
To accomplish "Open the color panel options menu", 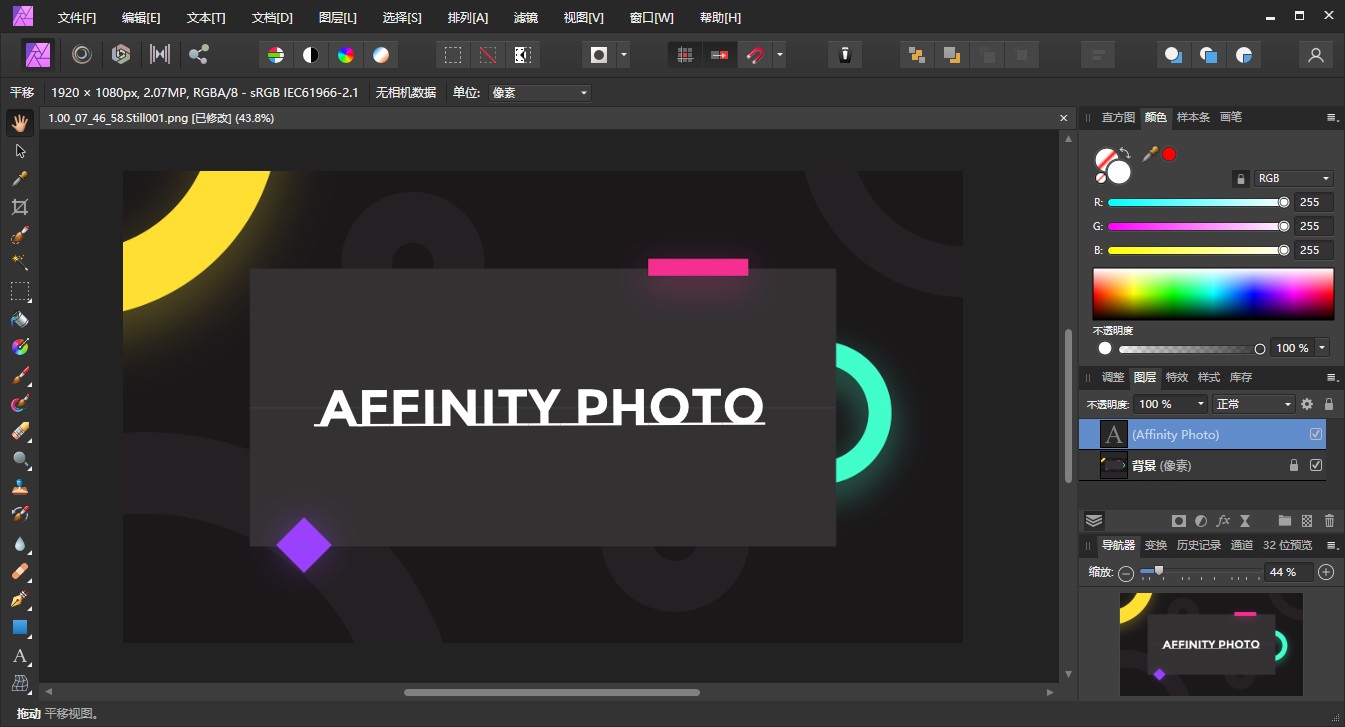I will coord(1332,118).
